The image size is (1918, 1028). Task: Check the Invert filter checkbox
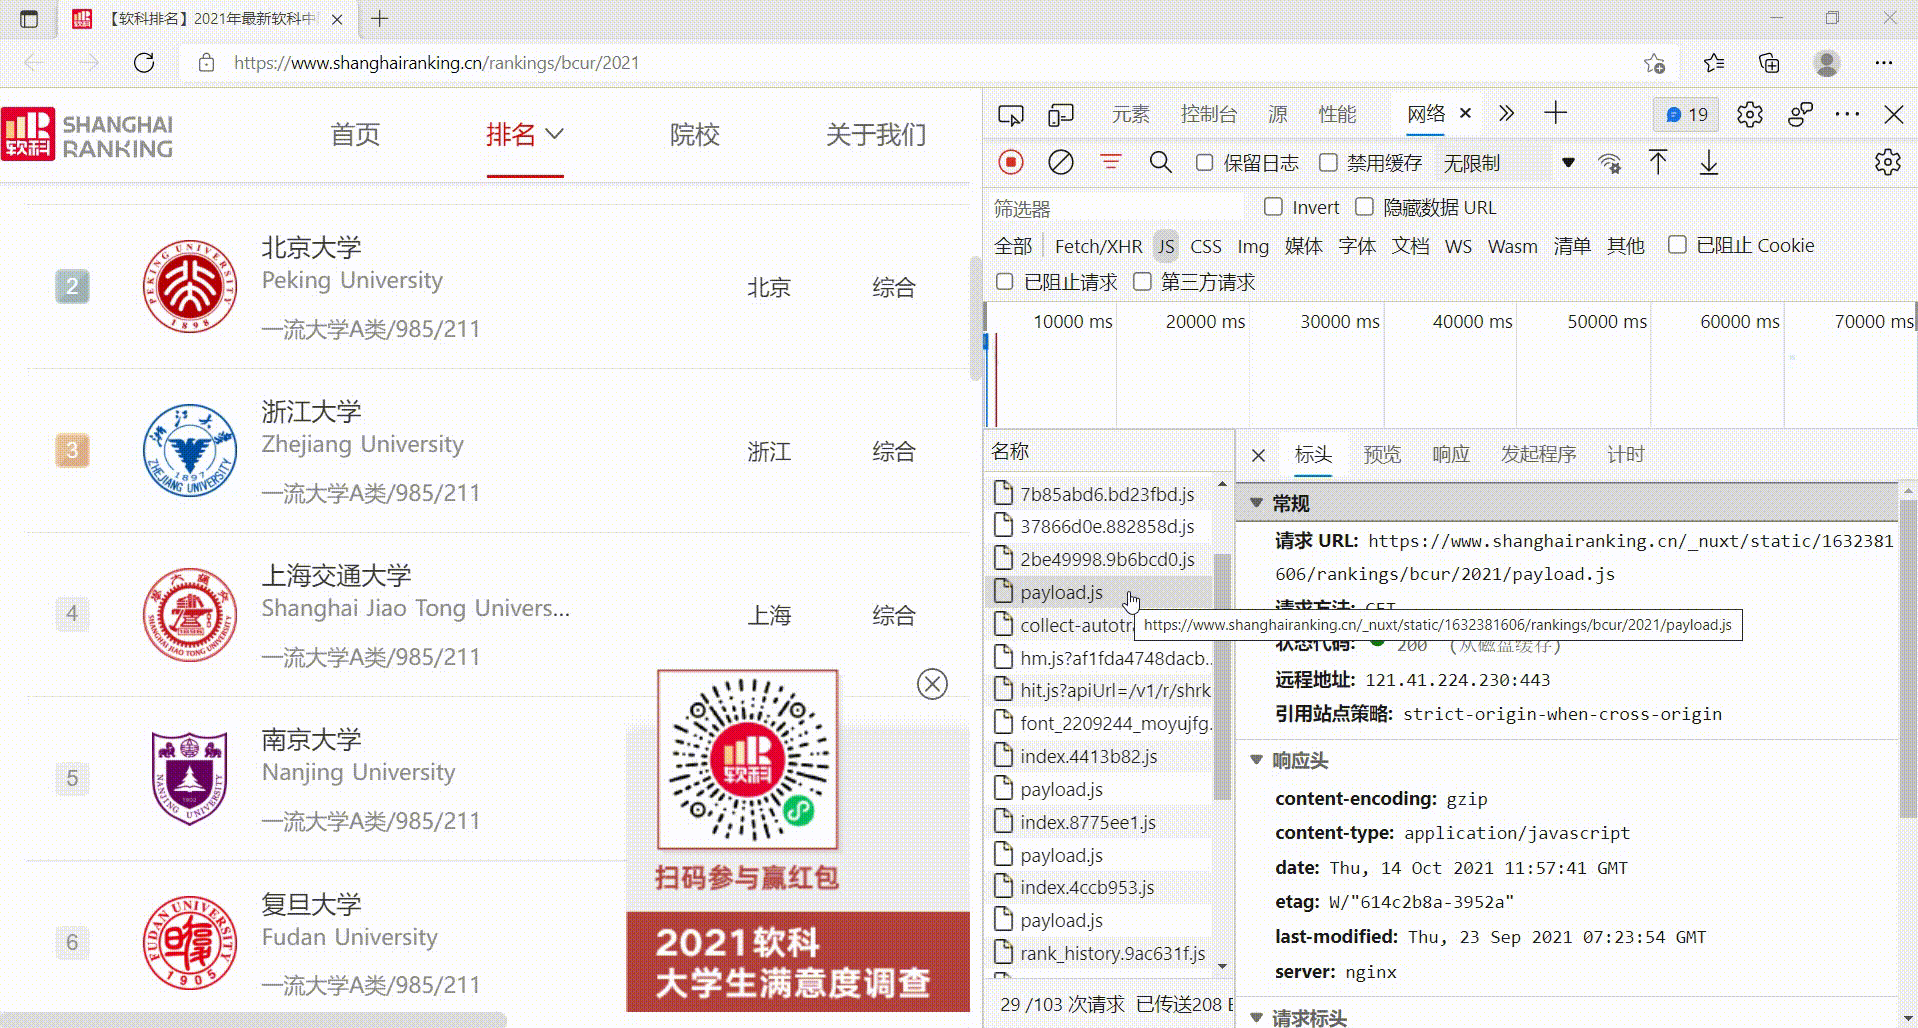[1273, 207]
